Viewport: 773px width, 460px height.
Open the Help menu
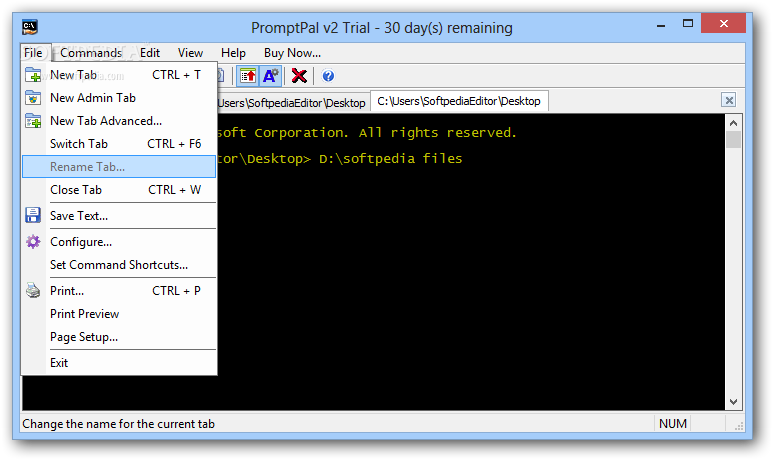point(233,53)
